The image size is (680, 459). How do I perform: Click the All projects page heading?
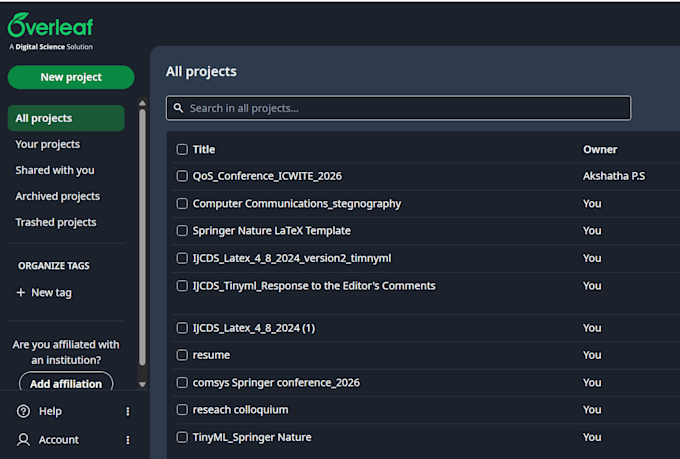201,71
